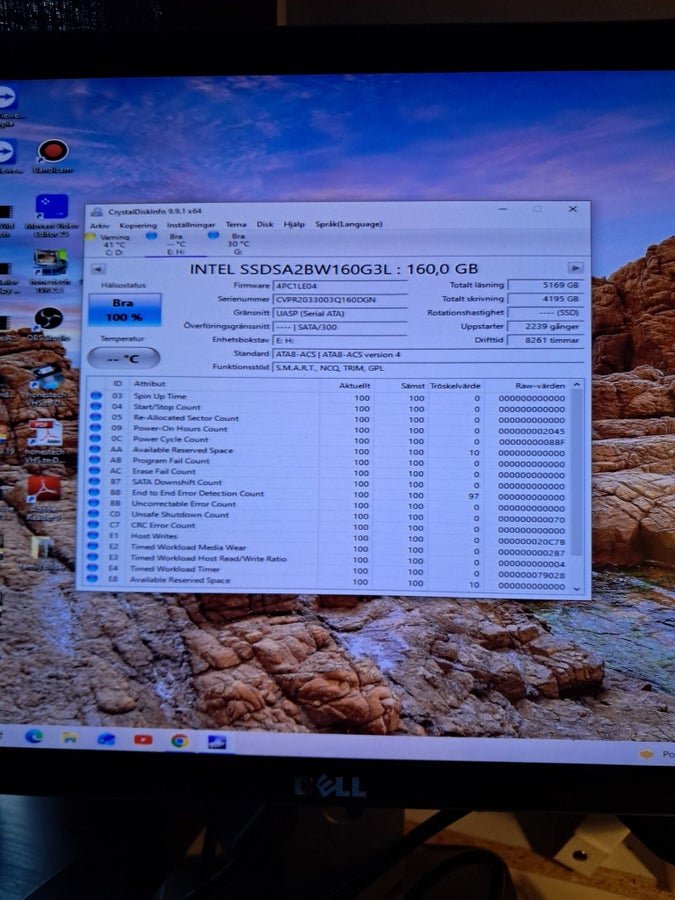The height and width of the screenshot is (900, 675).
Task: Open YouTube icon in taskbar
Action: click(x=143, y=740)
